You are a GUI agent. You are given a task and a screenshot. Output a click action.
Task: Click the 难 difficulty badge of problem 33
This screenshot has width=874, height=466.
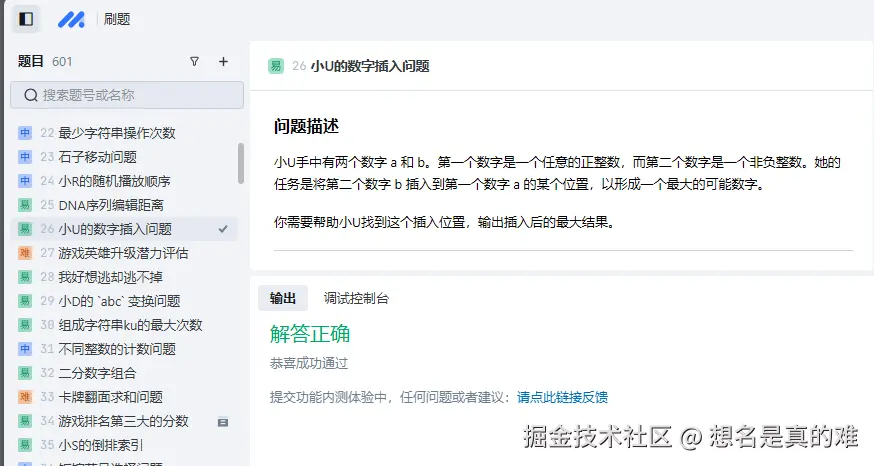pyautogui.click(x=25, y=396)
